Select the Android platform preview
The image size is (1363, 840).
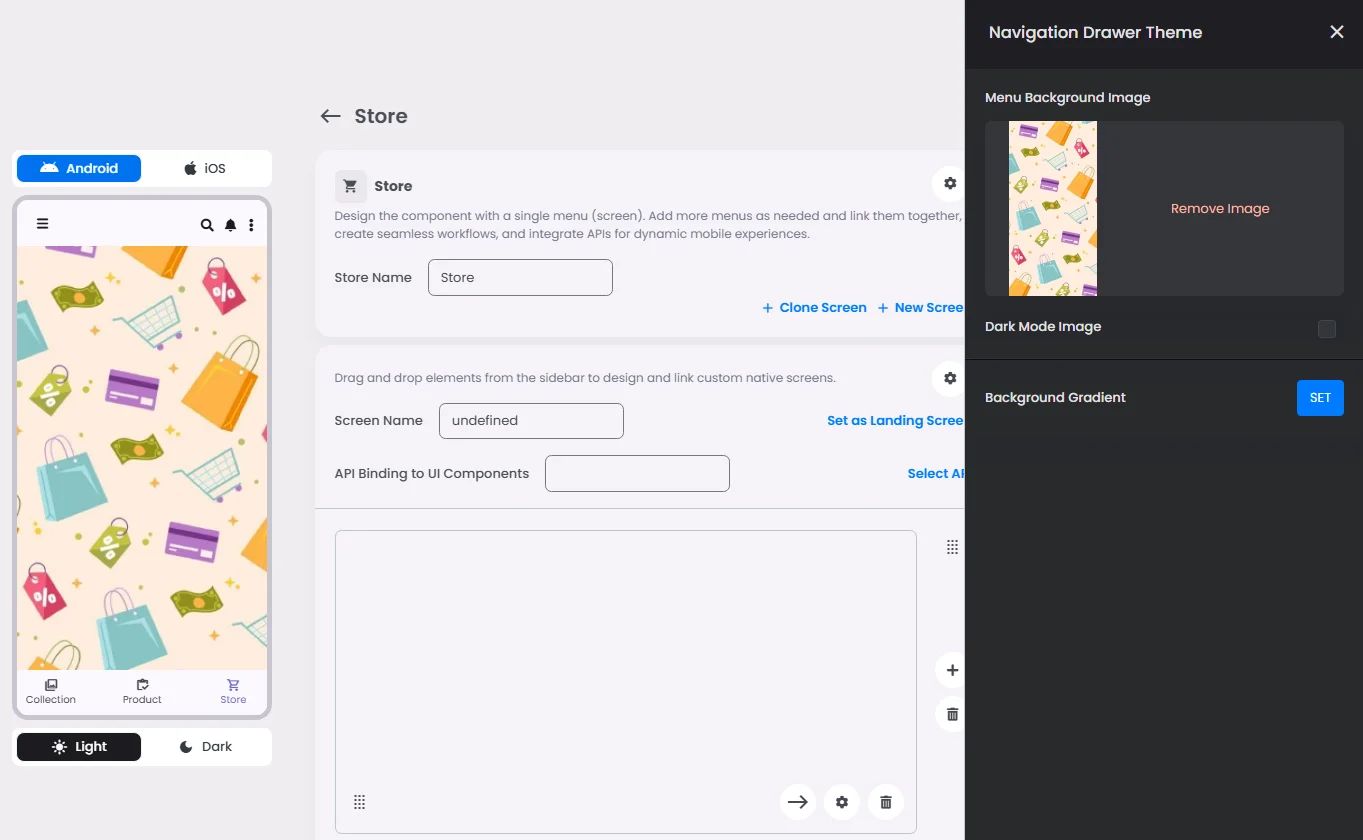(79, 168)
